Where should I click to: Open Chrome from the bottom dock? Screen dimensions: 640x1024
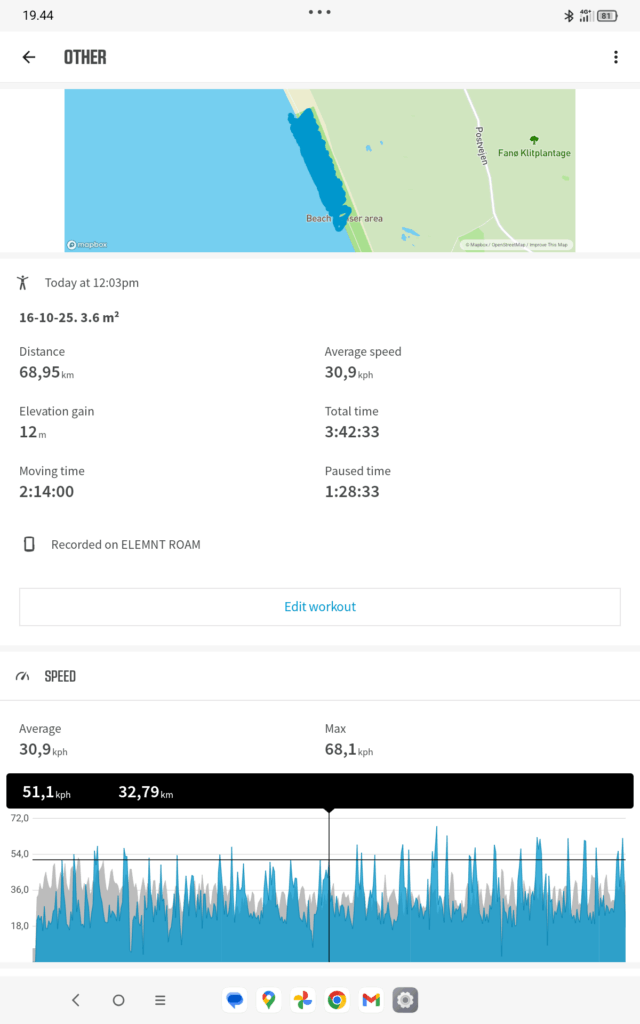coord(337,999)
